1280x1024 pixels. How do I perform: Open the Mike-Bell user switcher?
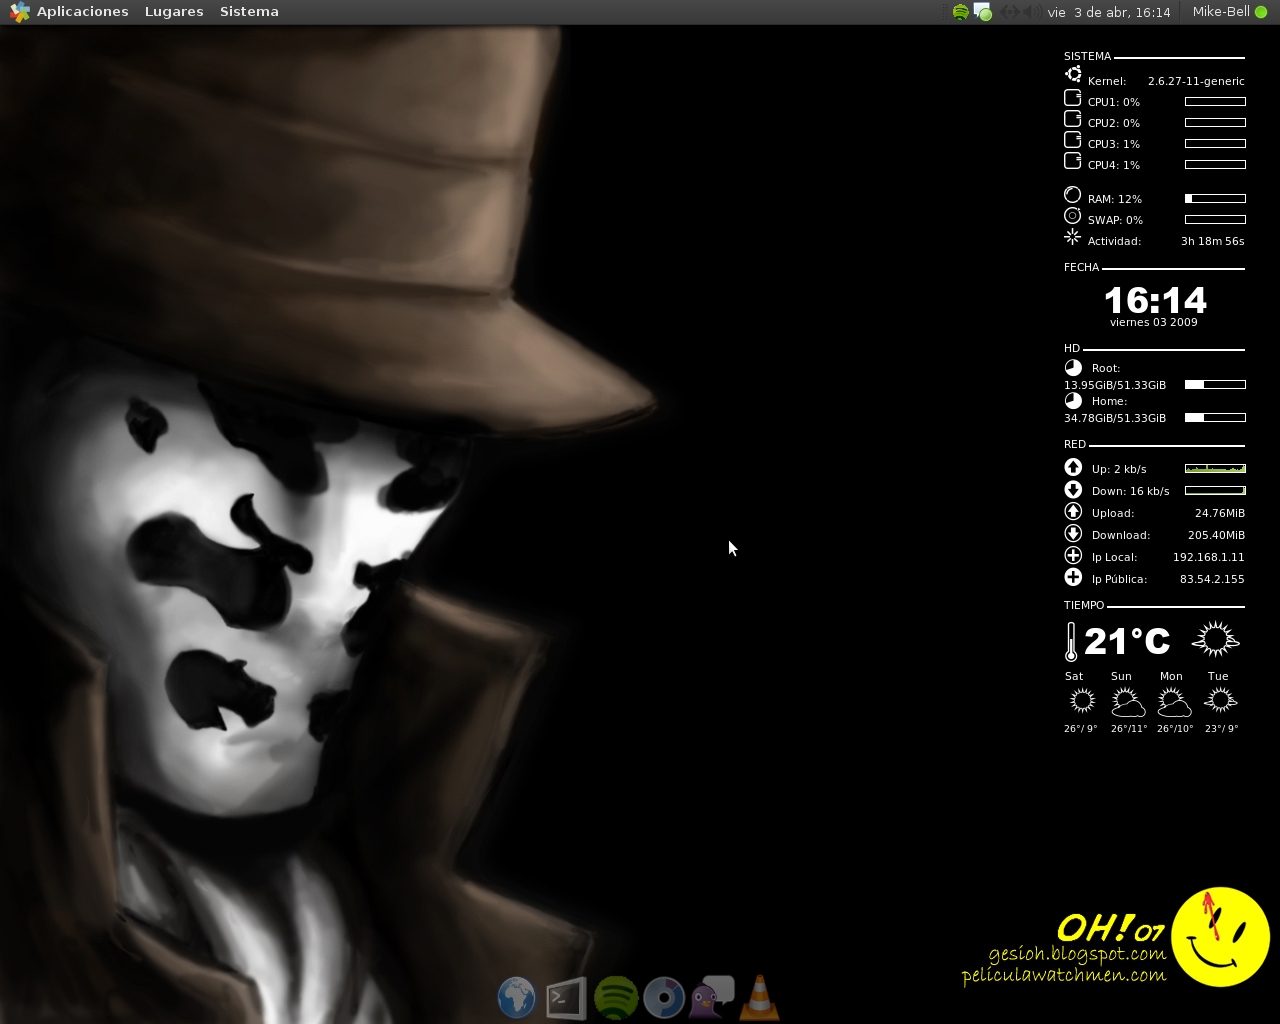pos(1229,12)
